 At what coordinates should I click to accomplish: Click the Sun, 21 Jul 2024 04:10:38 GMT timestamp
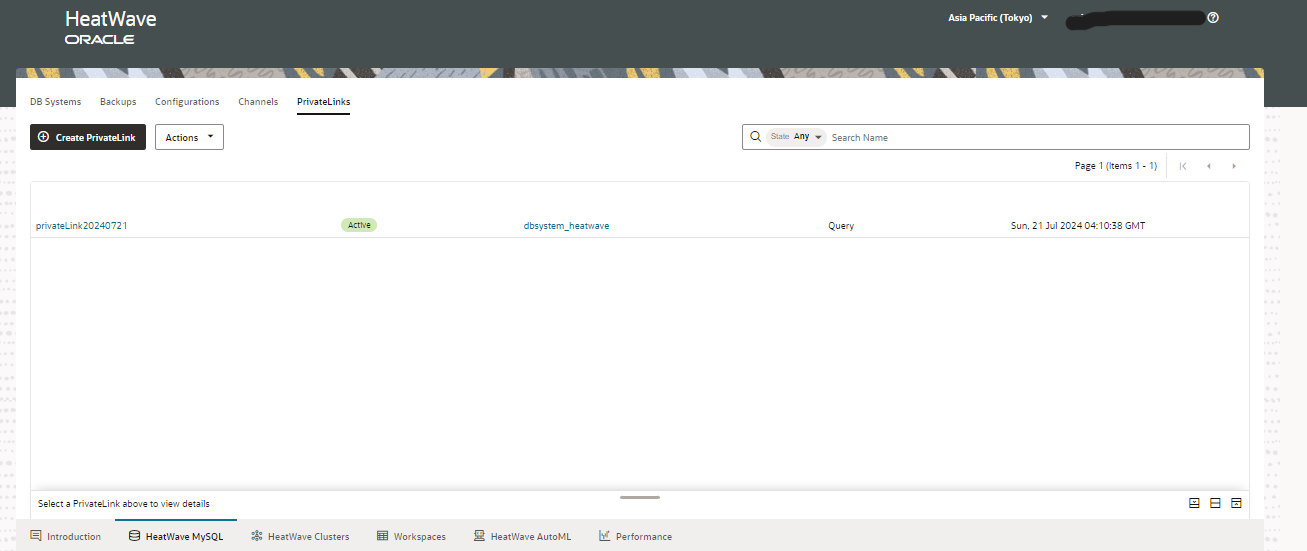[1078, 226]
